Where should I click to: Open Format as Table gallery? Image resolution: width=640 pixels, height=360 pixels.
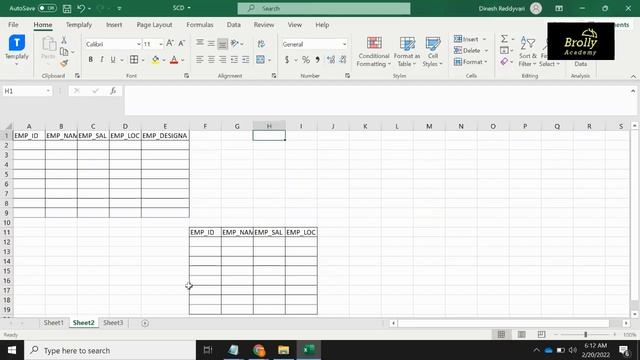407,51
